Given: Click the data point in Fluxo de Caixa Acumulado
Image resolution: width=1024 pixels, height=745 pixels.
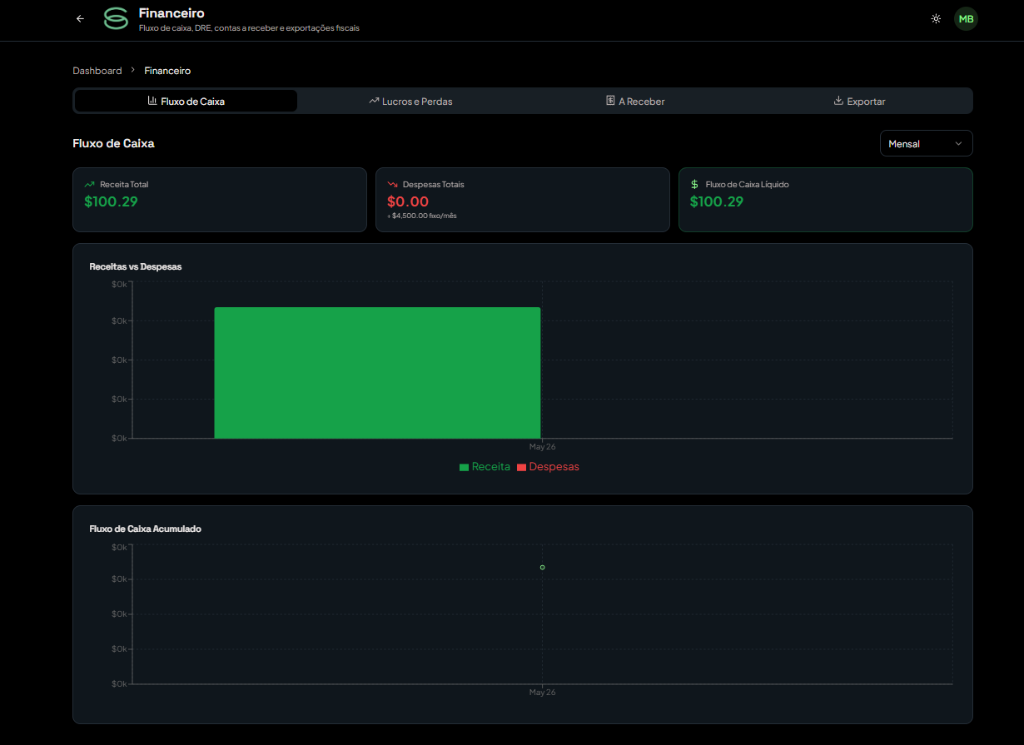Looking at the screenshot, I should tap(542, 567).
